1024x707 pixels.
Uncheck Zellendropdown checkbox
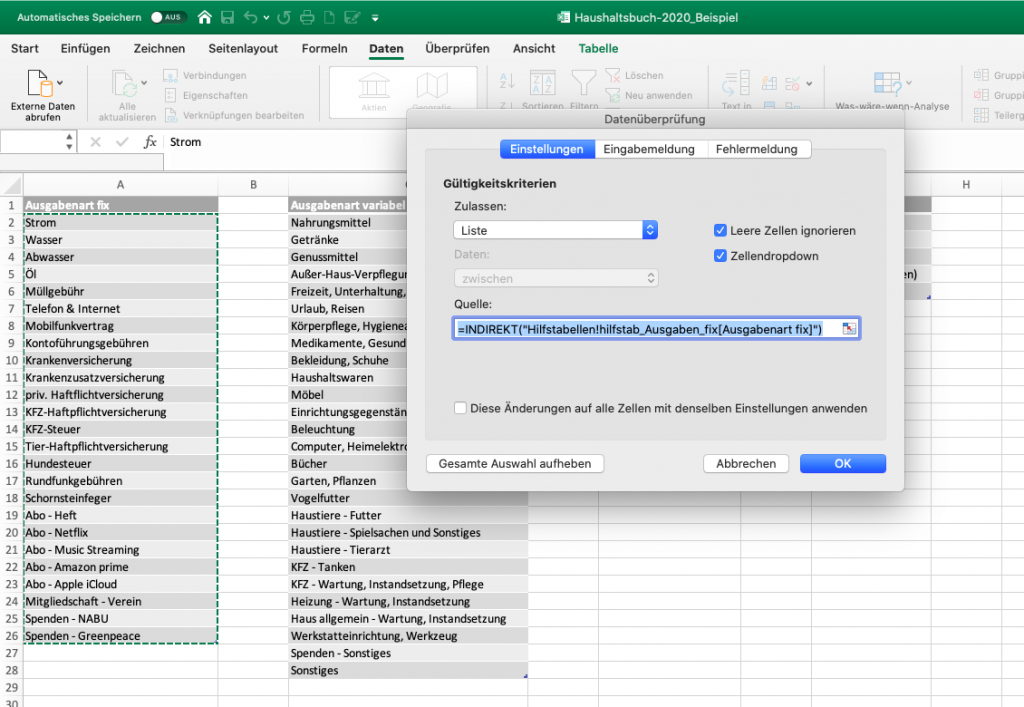tap(720, 255)
